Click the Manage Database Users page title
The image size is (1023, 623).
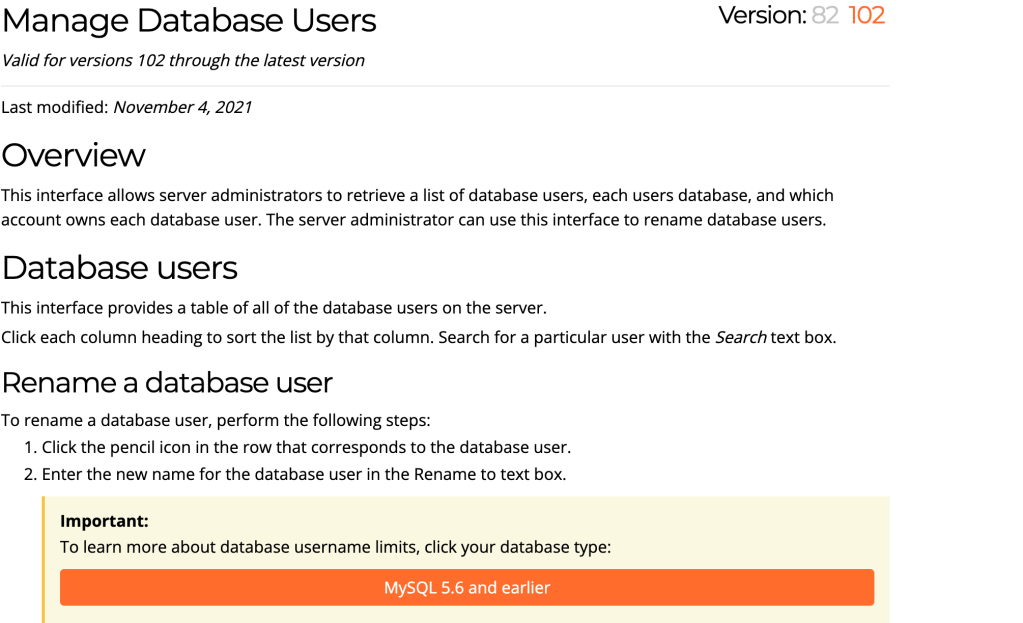pyautogui.click(x=189, y=20)
